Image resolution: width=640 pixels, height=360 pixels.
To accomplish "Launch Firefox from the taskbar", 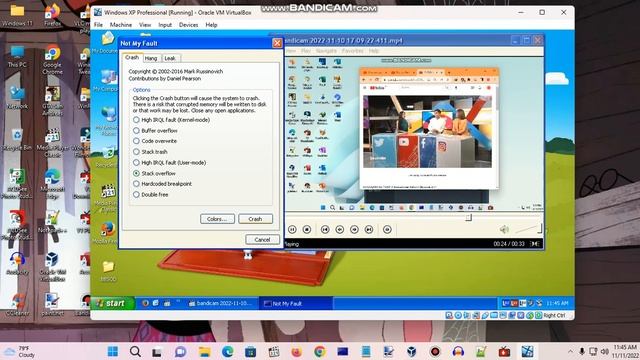I will [296, 351].
